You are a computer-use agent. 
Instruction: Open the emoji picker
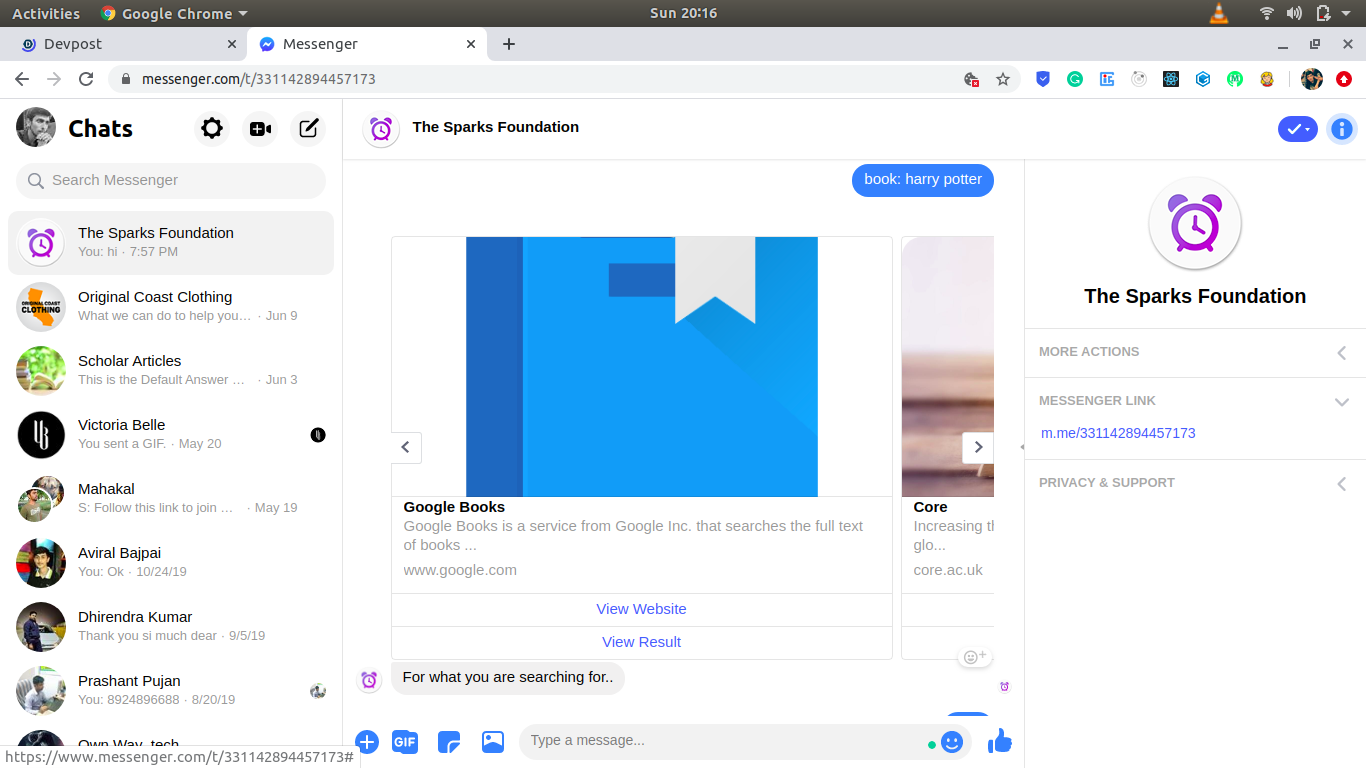[952, 741]
